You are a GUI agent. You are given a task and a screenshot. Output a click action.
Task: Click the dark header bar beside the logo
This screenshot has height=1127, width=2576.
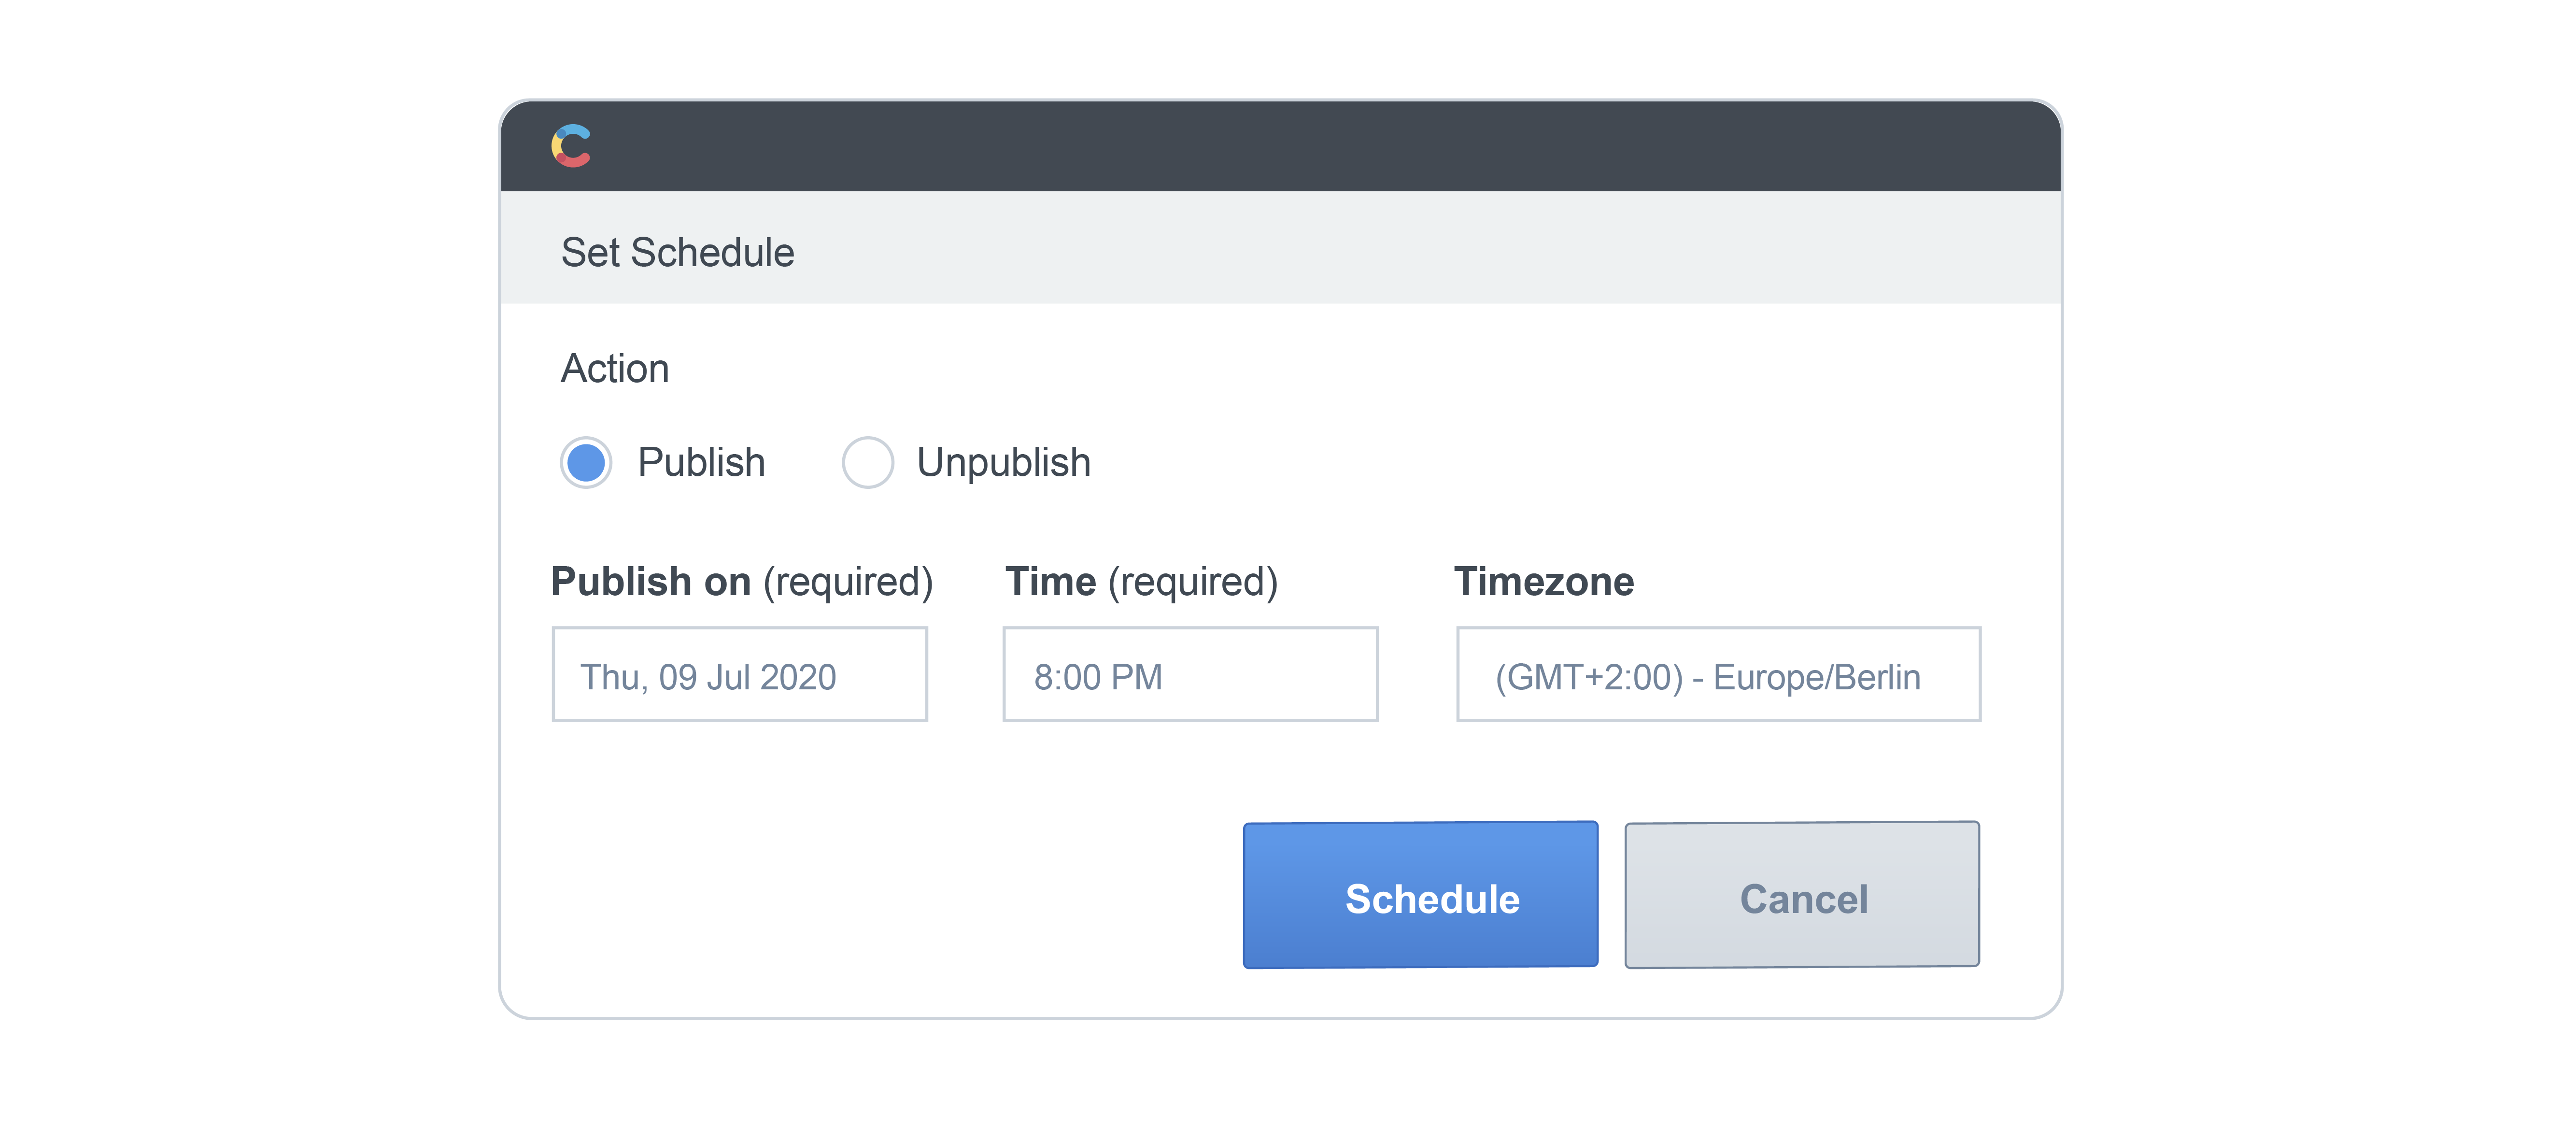point(1300,146)
